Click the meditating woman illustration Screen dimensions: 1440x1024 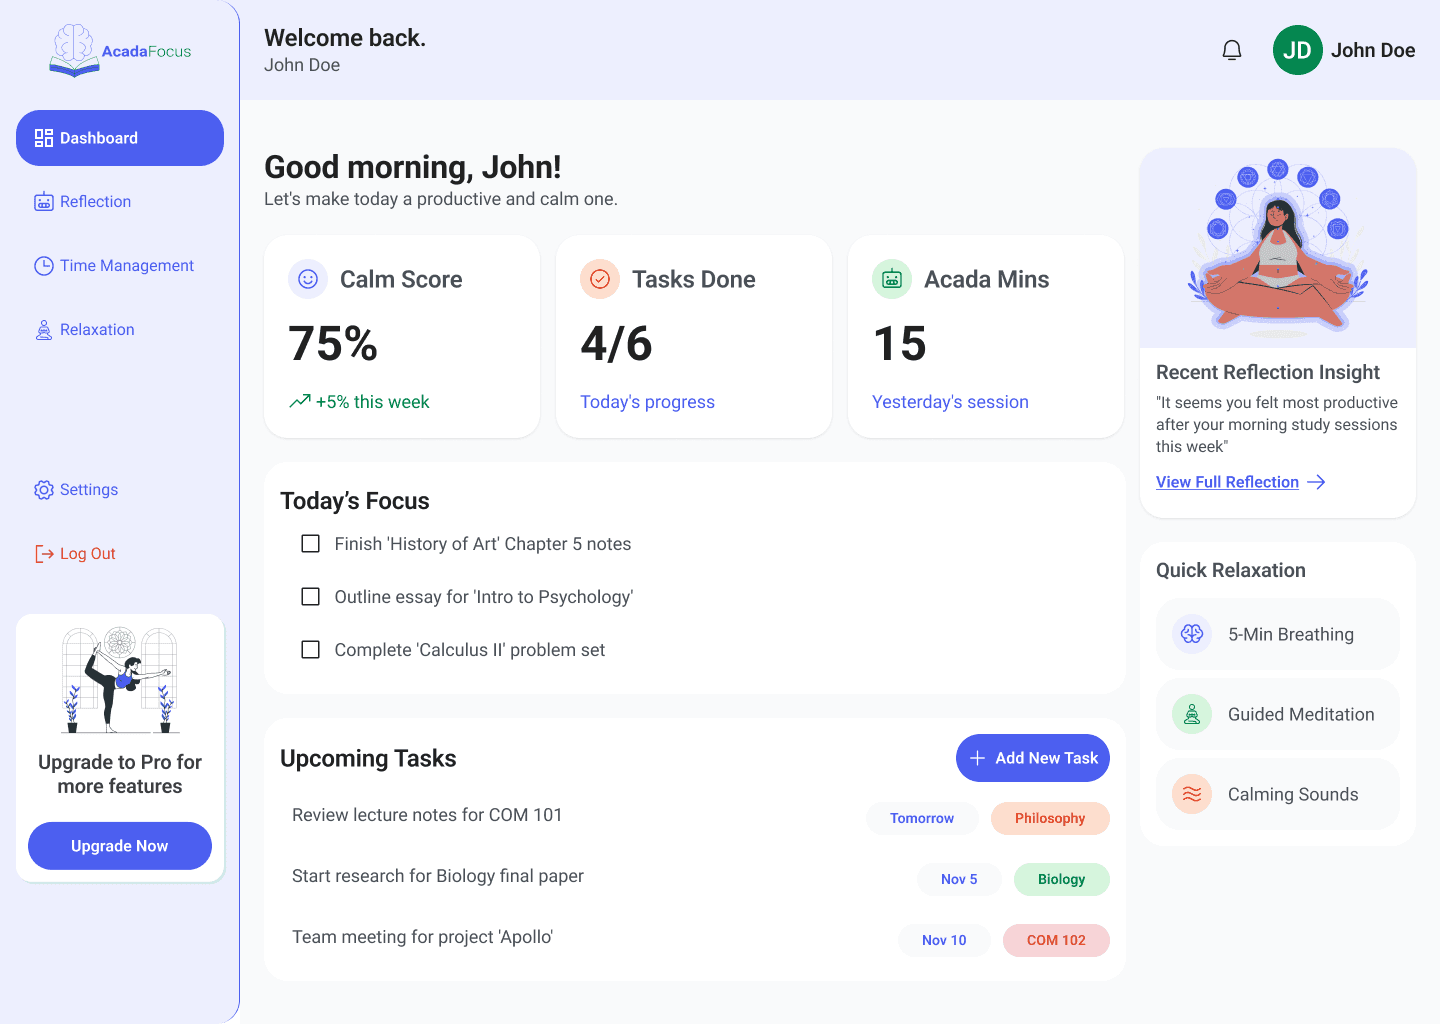1278,248
